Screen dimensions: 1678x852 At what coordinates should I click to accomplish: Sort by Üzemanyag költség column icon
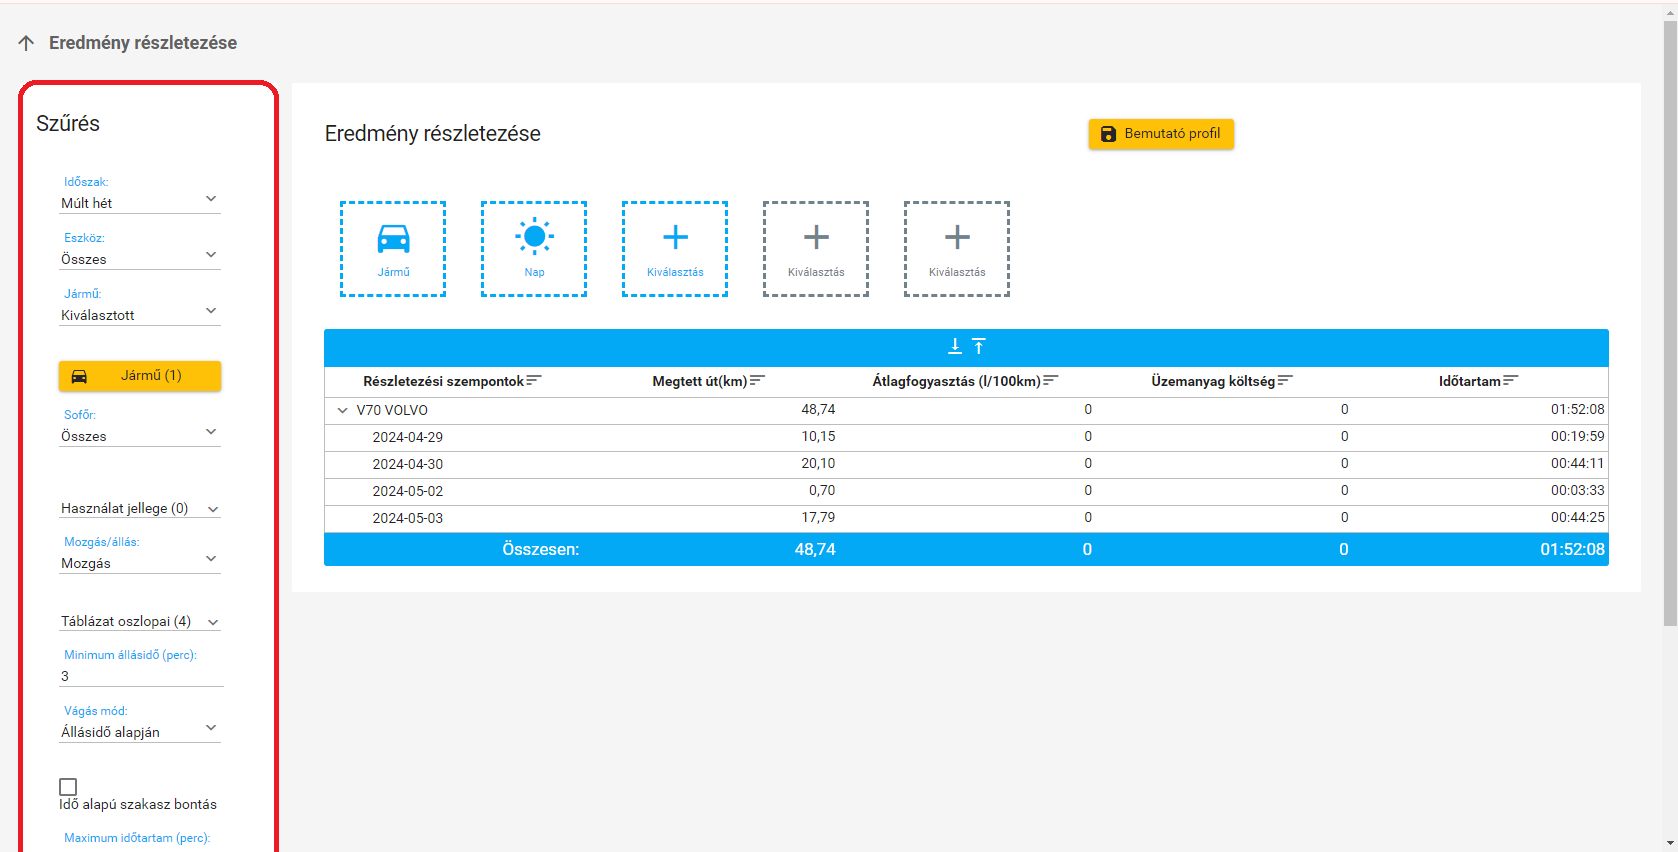click(x=1285, y=381)
